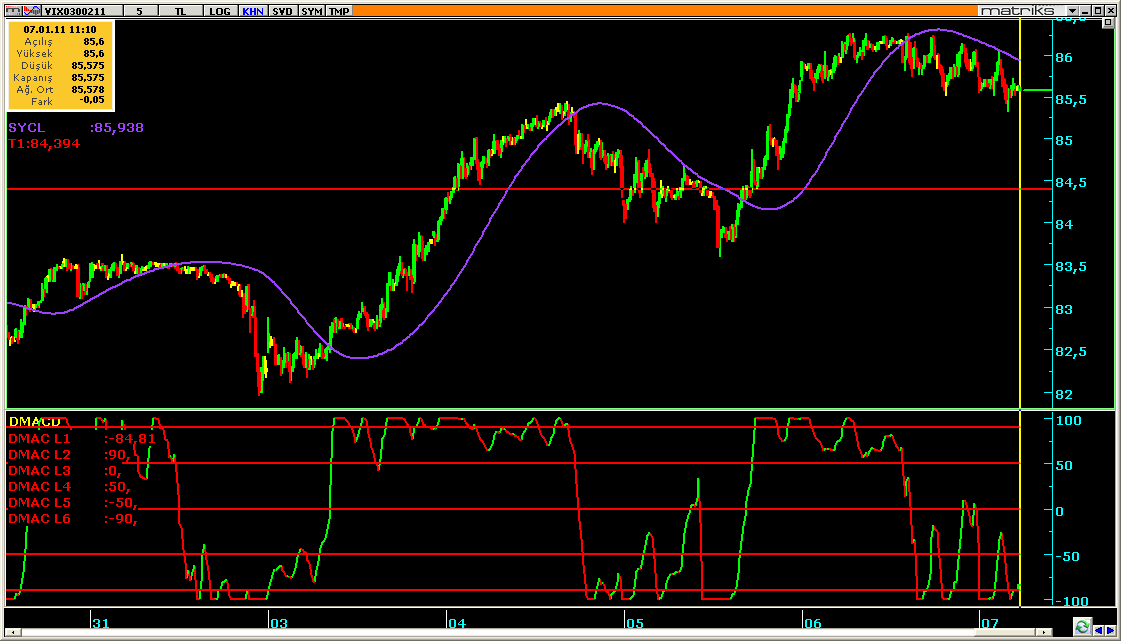Click the DMACD indicator label

click(33, 422)
